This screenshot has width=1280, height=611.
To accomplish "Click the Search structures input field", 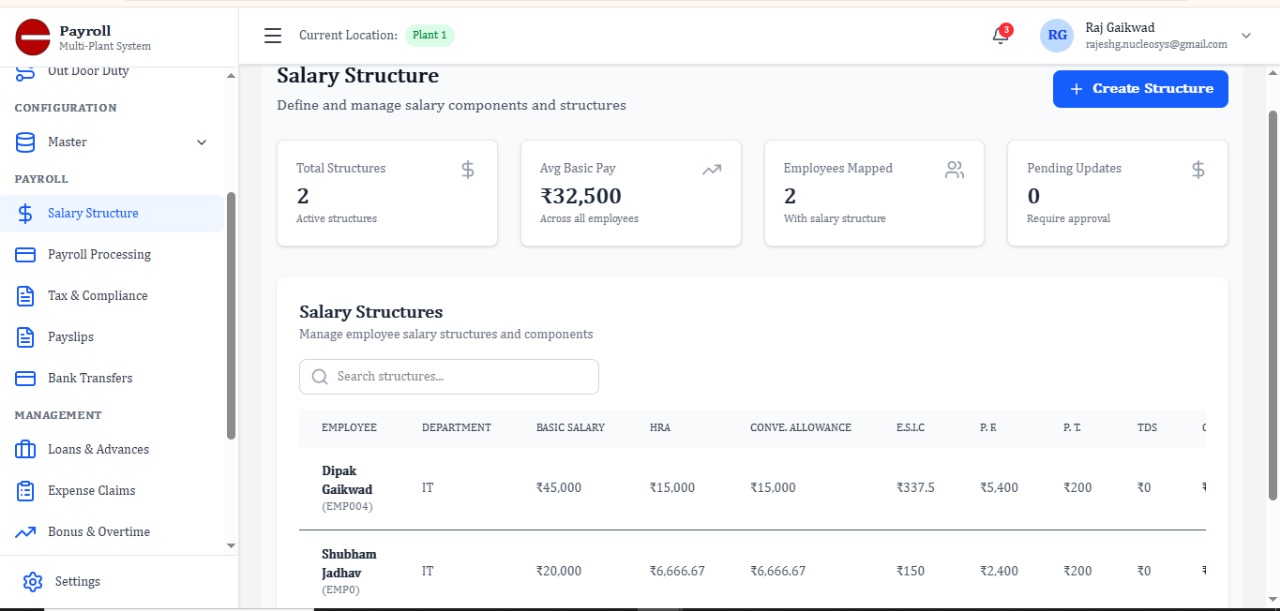I will (449, 377).
